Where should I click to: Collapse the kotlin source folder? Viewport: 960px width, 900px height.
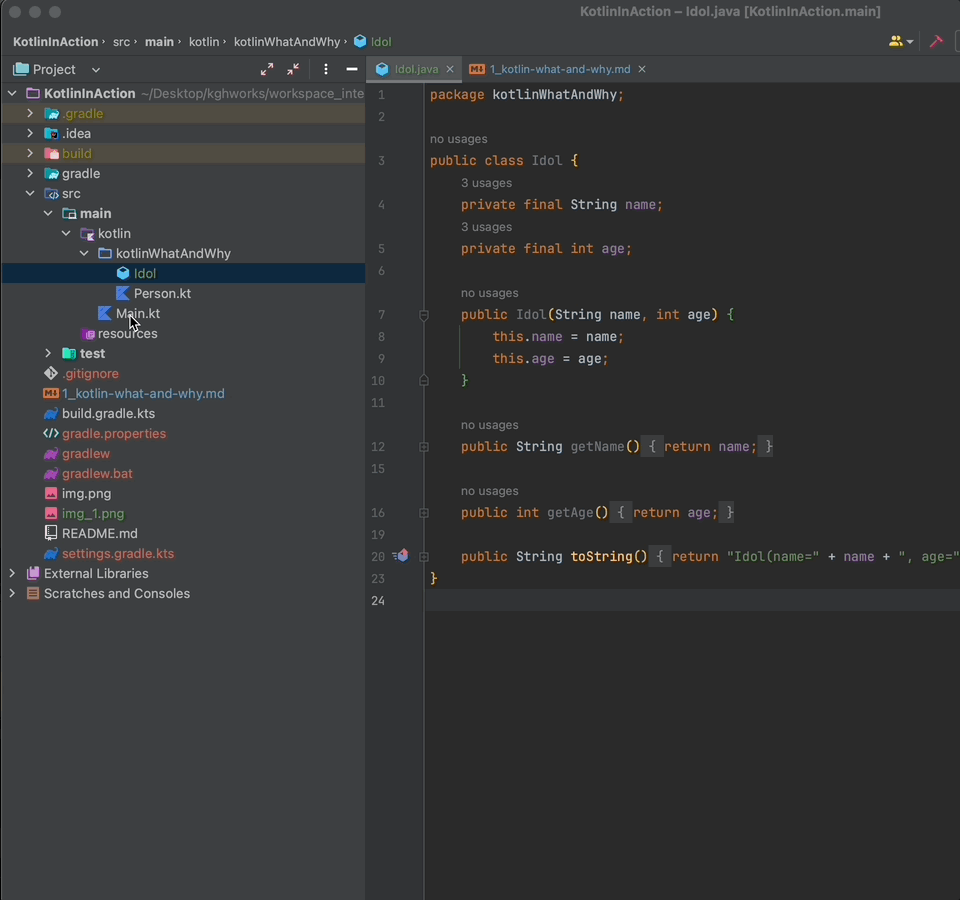click(66, 233)
